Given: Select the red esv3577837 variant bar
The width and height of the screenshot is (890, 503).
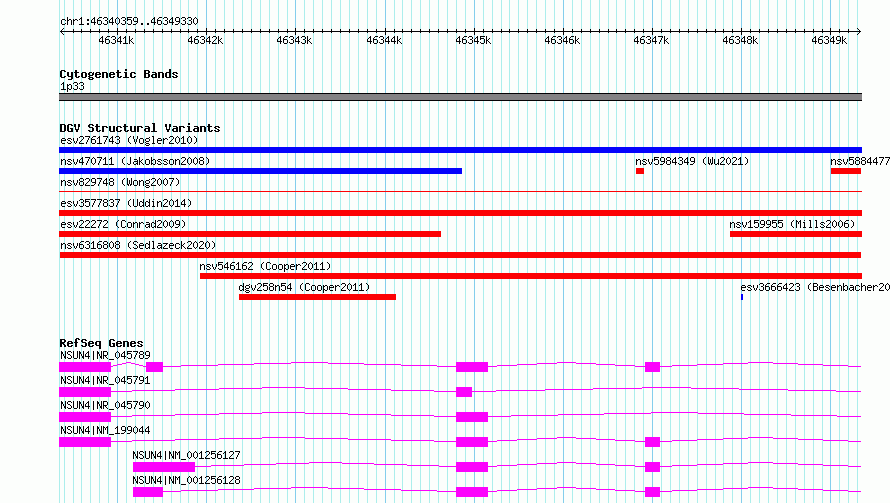Looking at the screenshot, I should tap(460, 213).
